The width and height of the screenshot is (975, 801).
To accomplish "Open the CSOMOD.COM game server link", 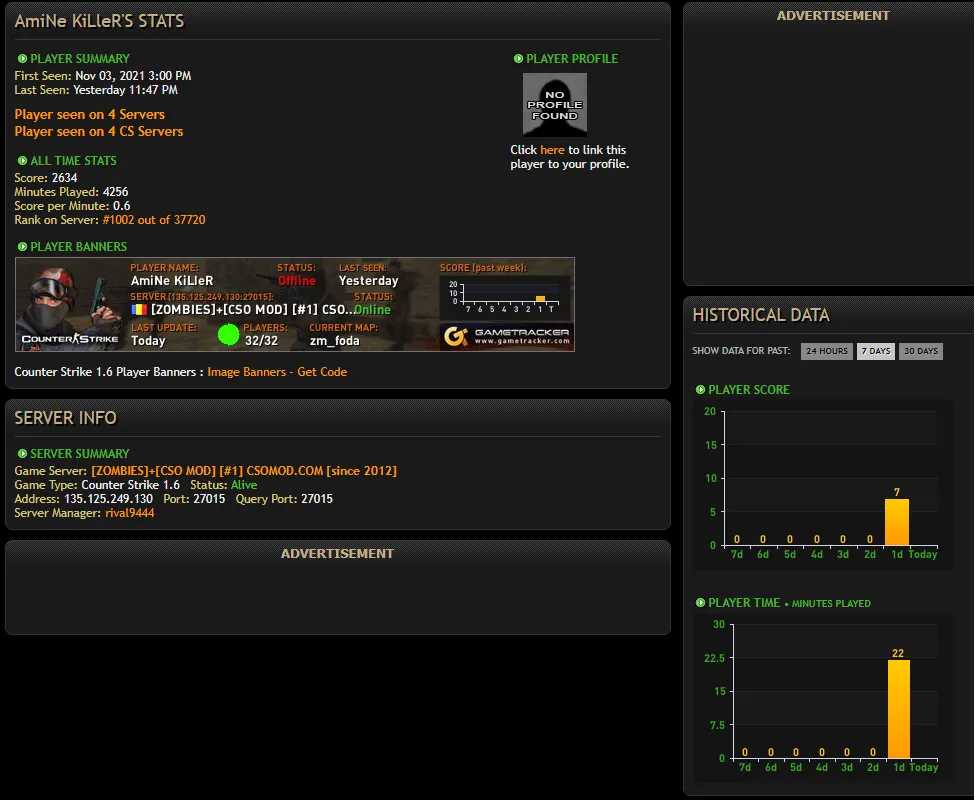I will pyautogui.click(x=244, y=471).
